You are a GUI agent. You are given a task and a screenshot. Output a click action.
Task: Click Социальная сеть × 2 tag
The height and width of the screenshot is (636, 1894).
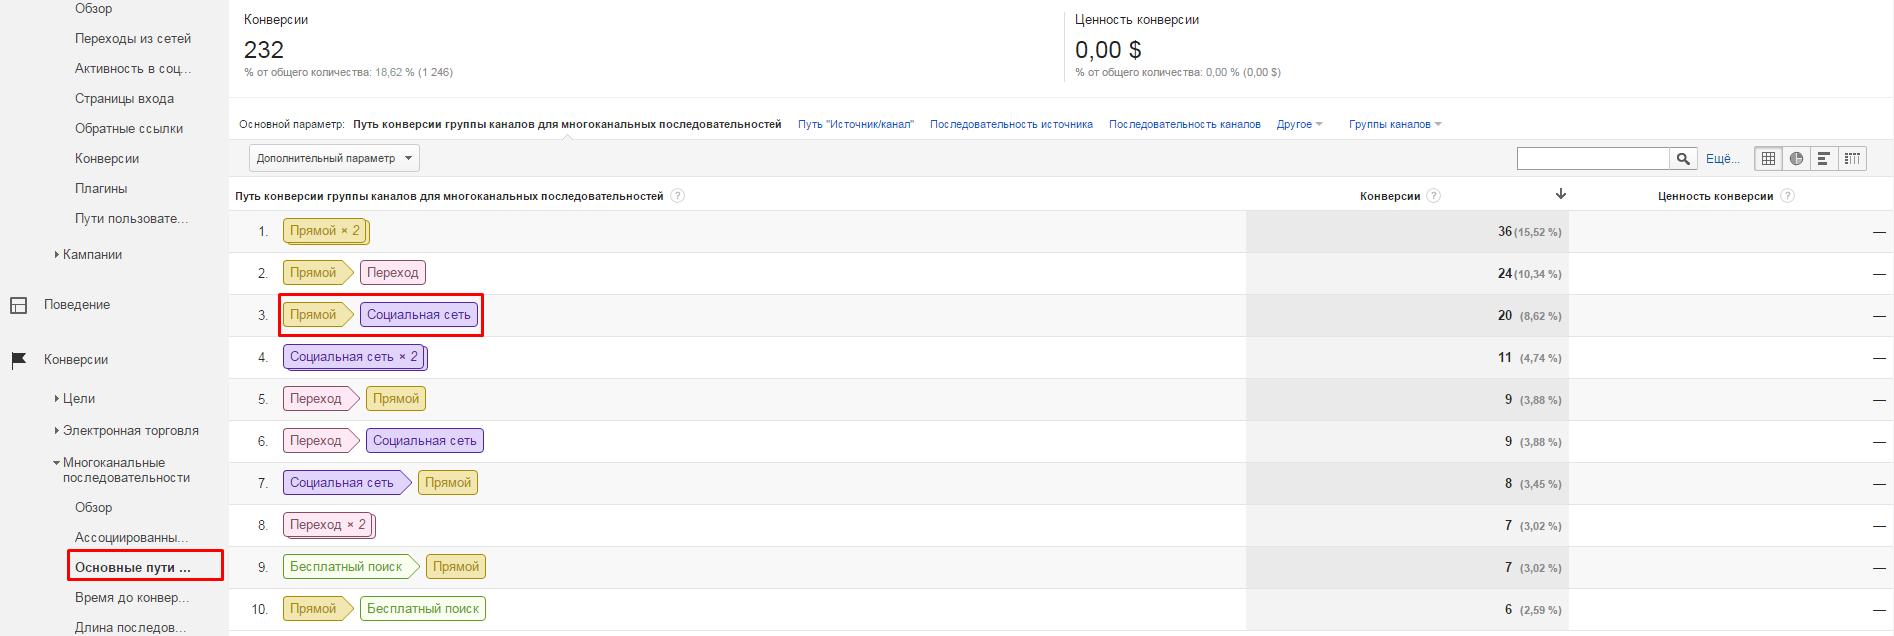355,357
